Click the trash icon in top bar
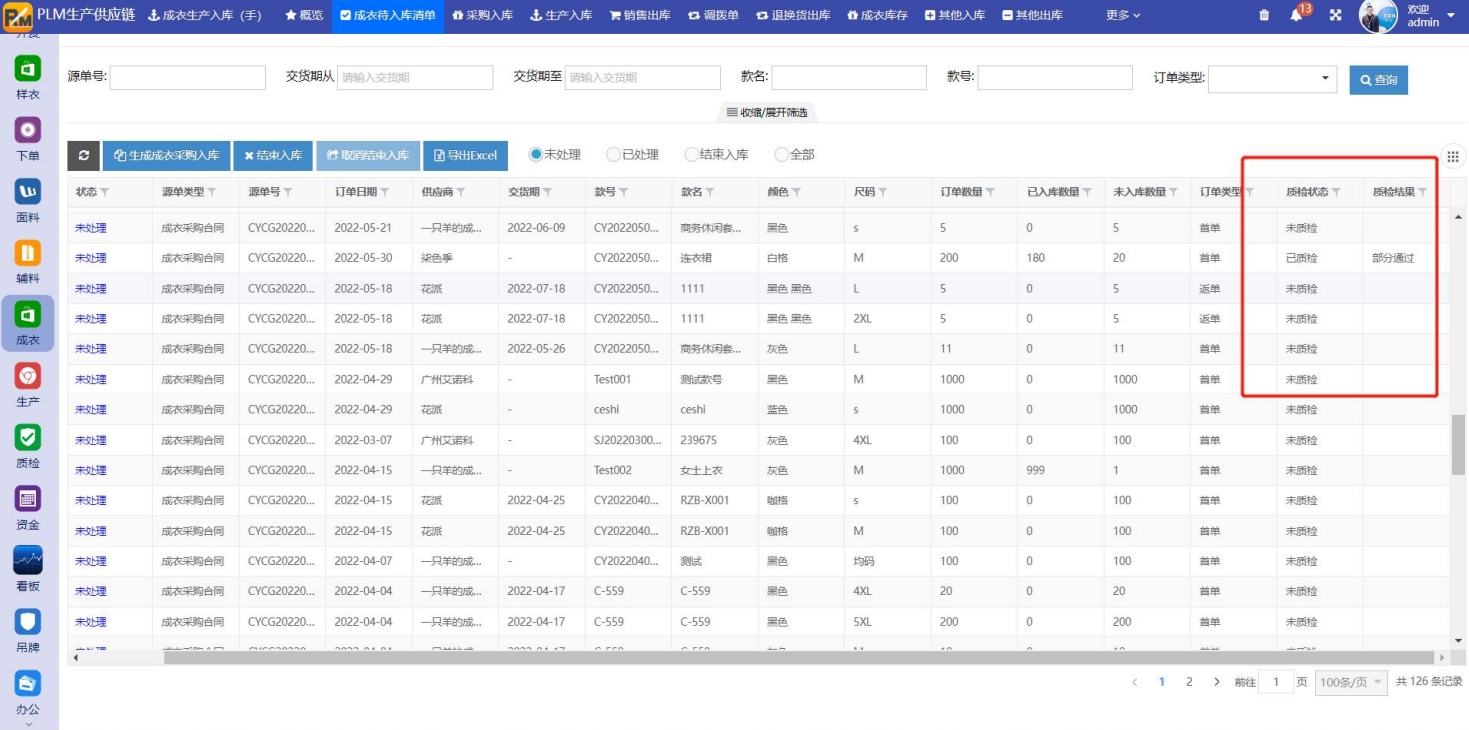 [x=1264, y=16]
